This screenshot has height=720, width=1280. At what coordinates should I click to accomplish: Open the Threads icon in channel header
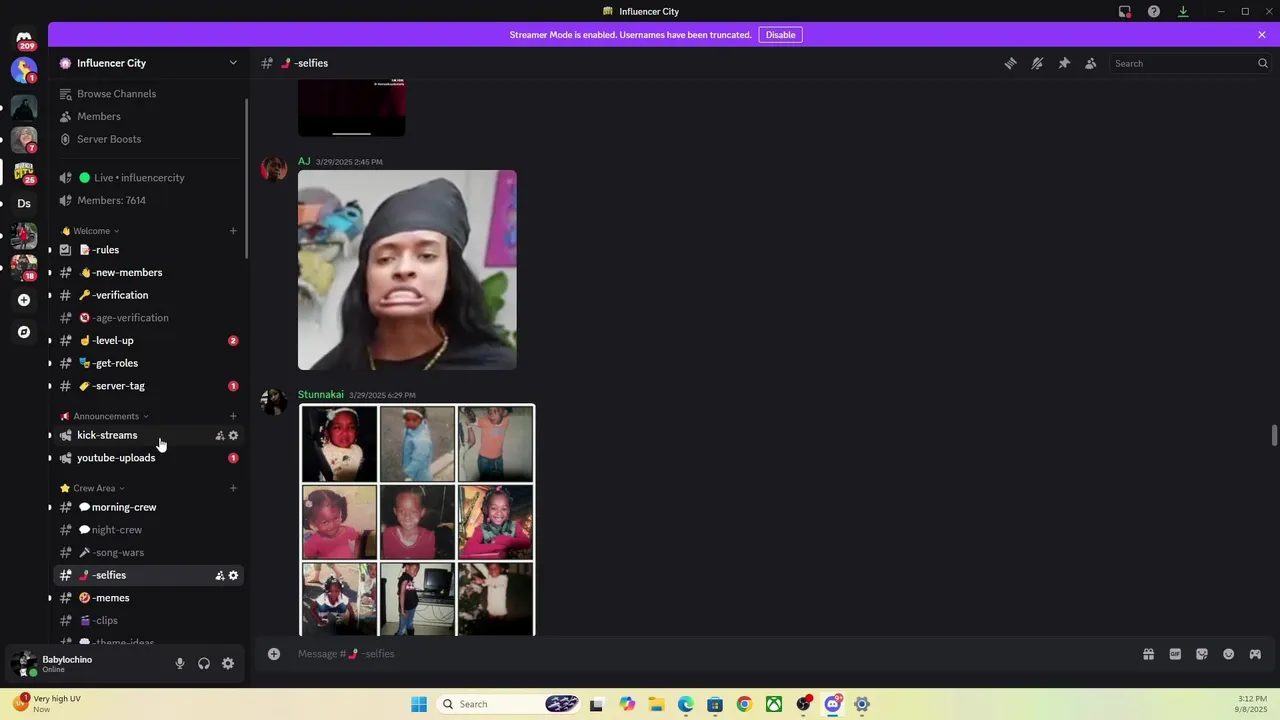tap(1010, 63)
